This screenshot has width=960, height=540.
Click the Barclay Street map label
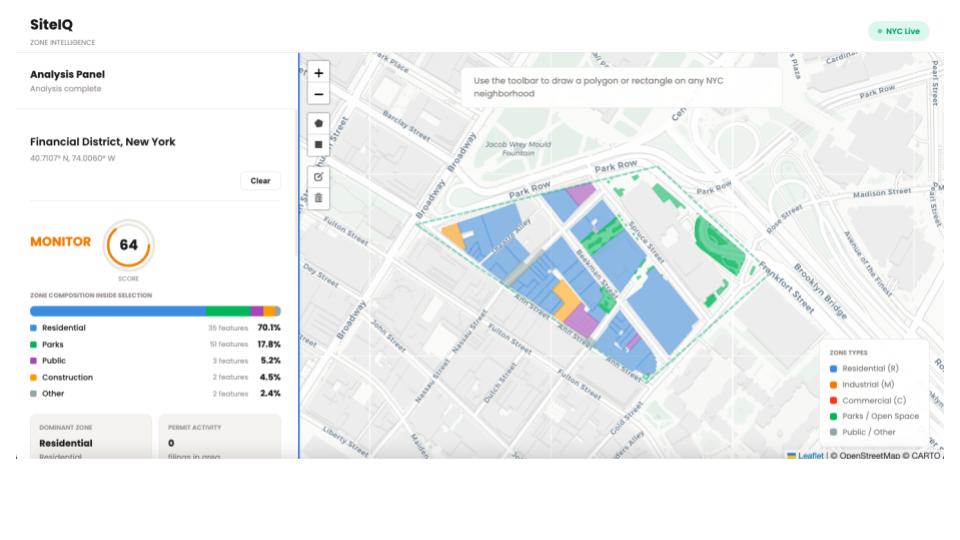[x=406, y=126]
